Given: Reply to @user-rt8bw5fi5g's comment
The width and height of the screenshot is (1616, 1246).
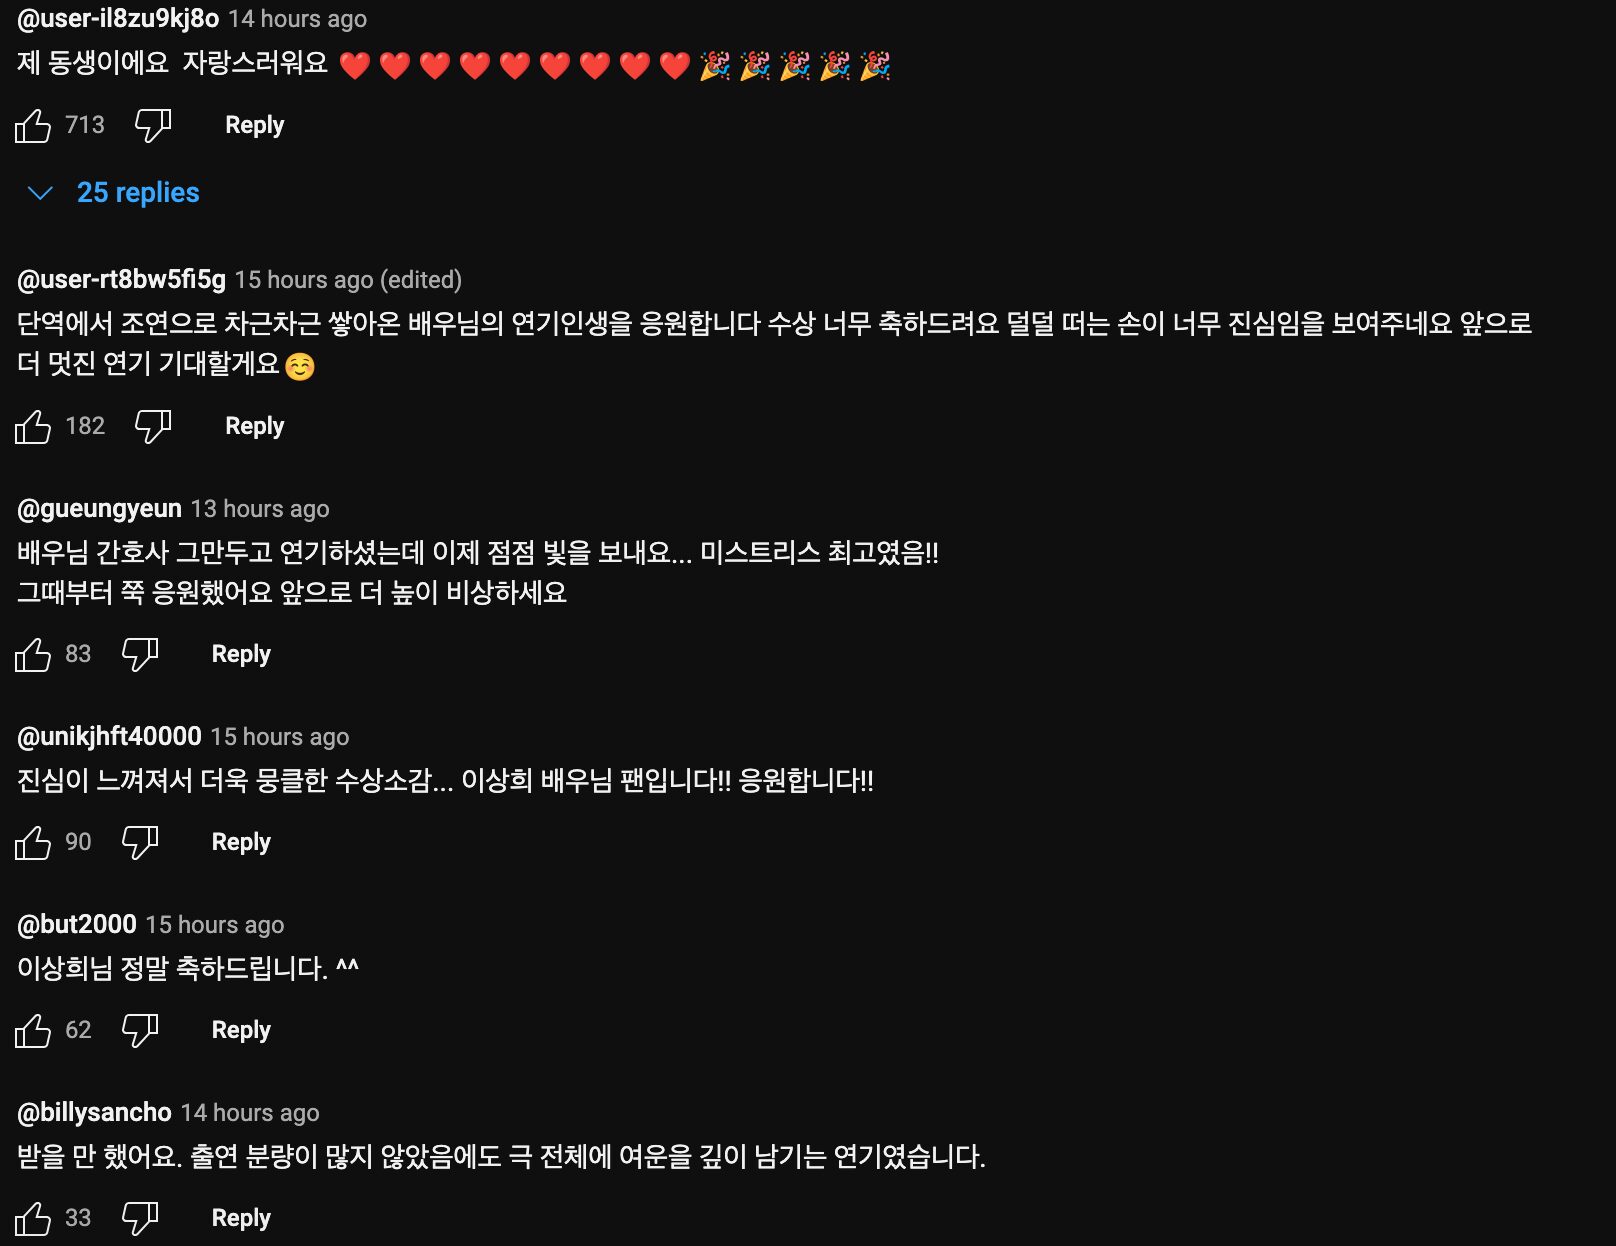Looking at the screenshot, I should 254,426.
